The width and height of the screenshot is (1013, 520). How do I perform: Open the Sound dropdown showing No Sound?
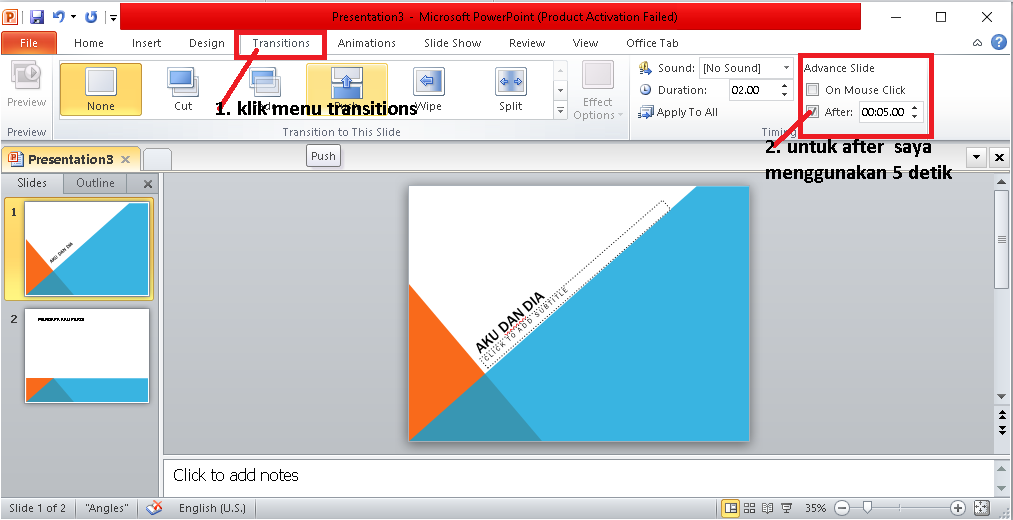tap(746, 68)
